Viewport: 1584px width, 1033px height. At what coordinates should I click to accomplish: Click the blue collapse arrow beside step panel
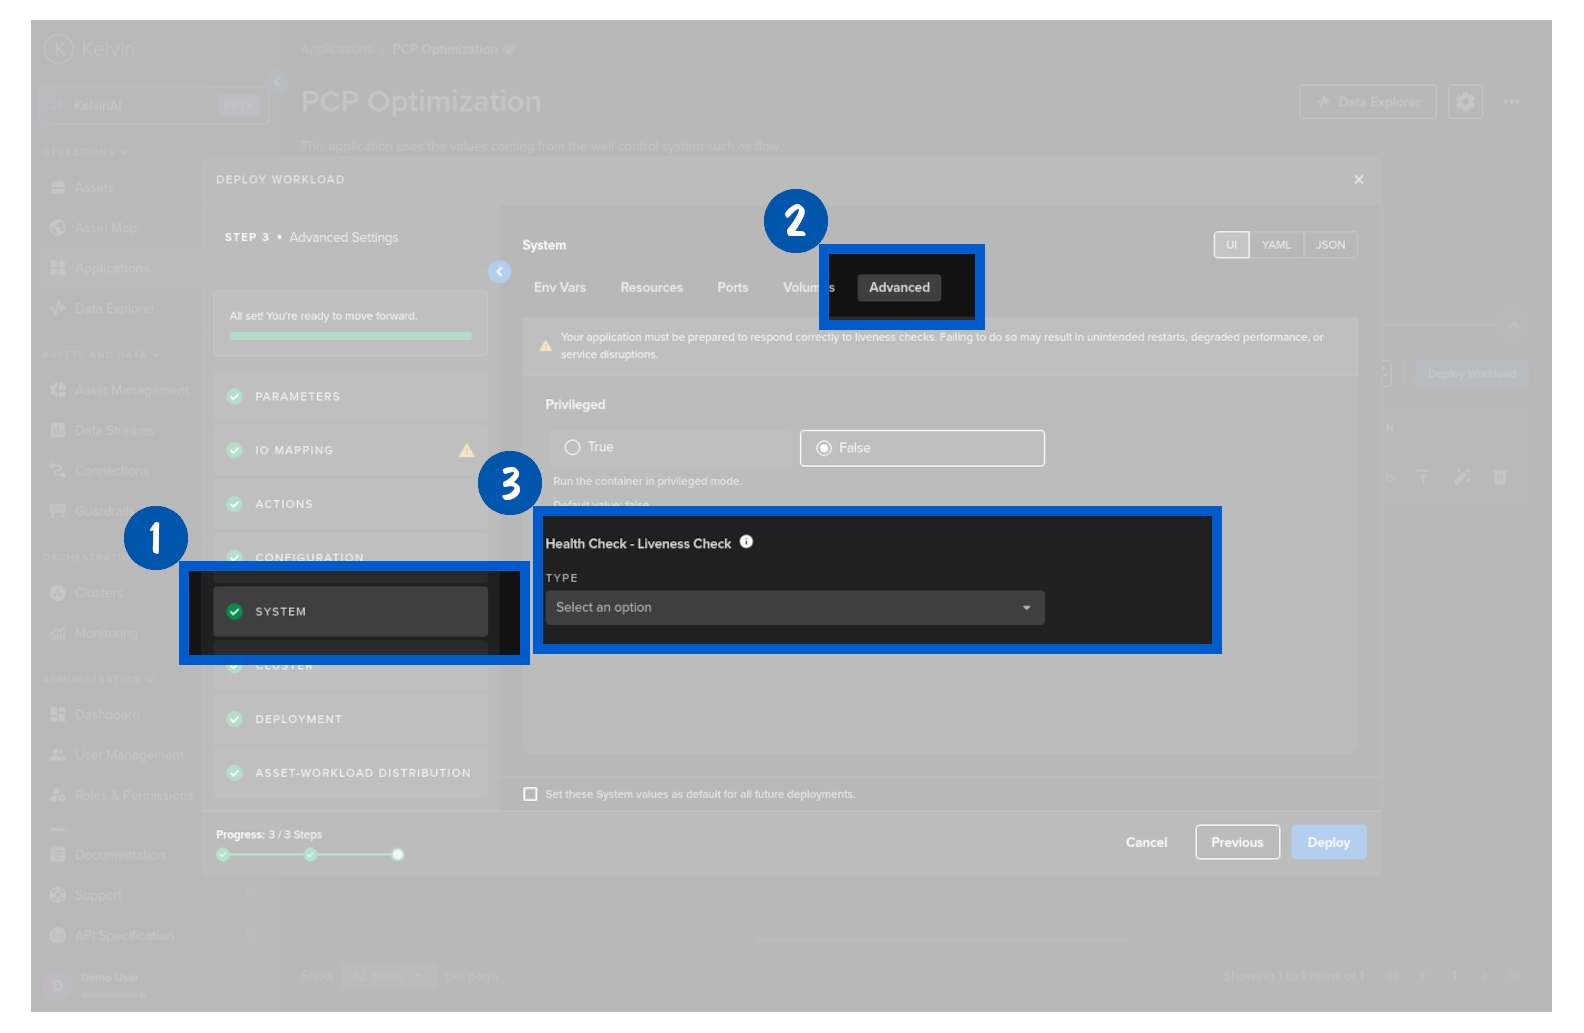coord(499,271)
